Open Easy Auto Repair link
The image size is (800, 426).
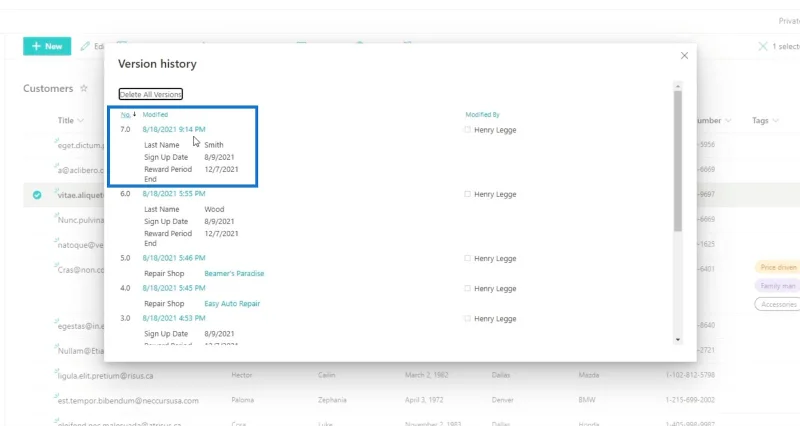point(232,304)
